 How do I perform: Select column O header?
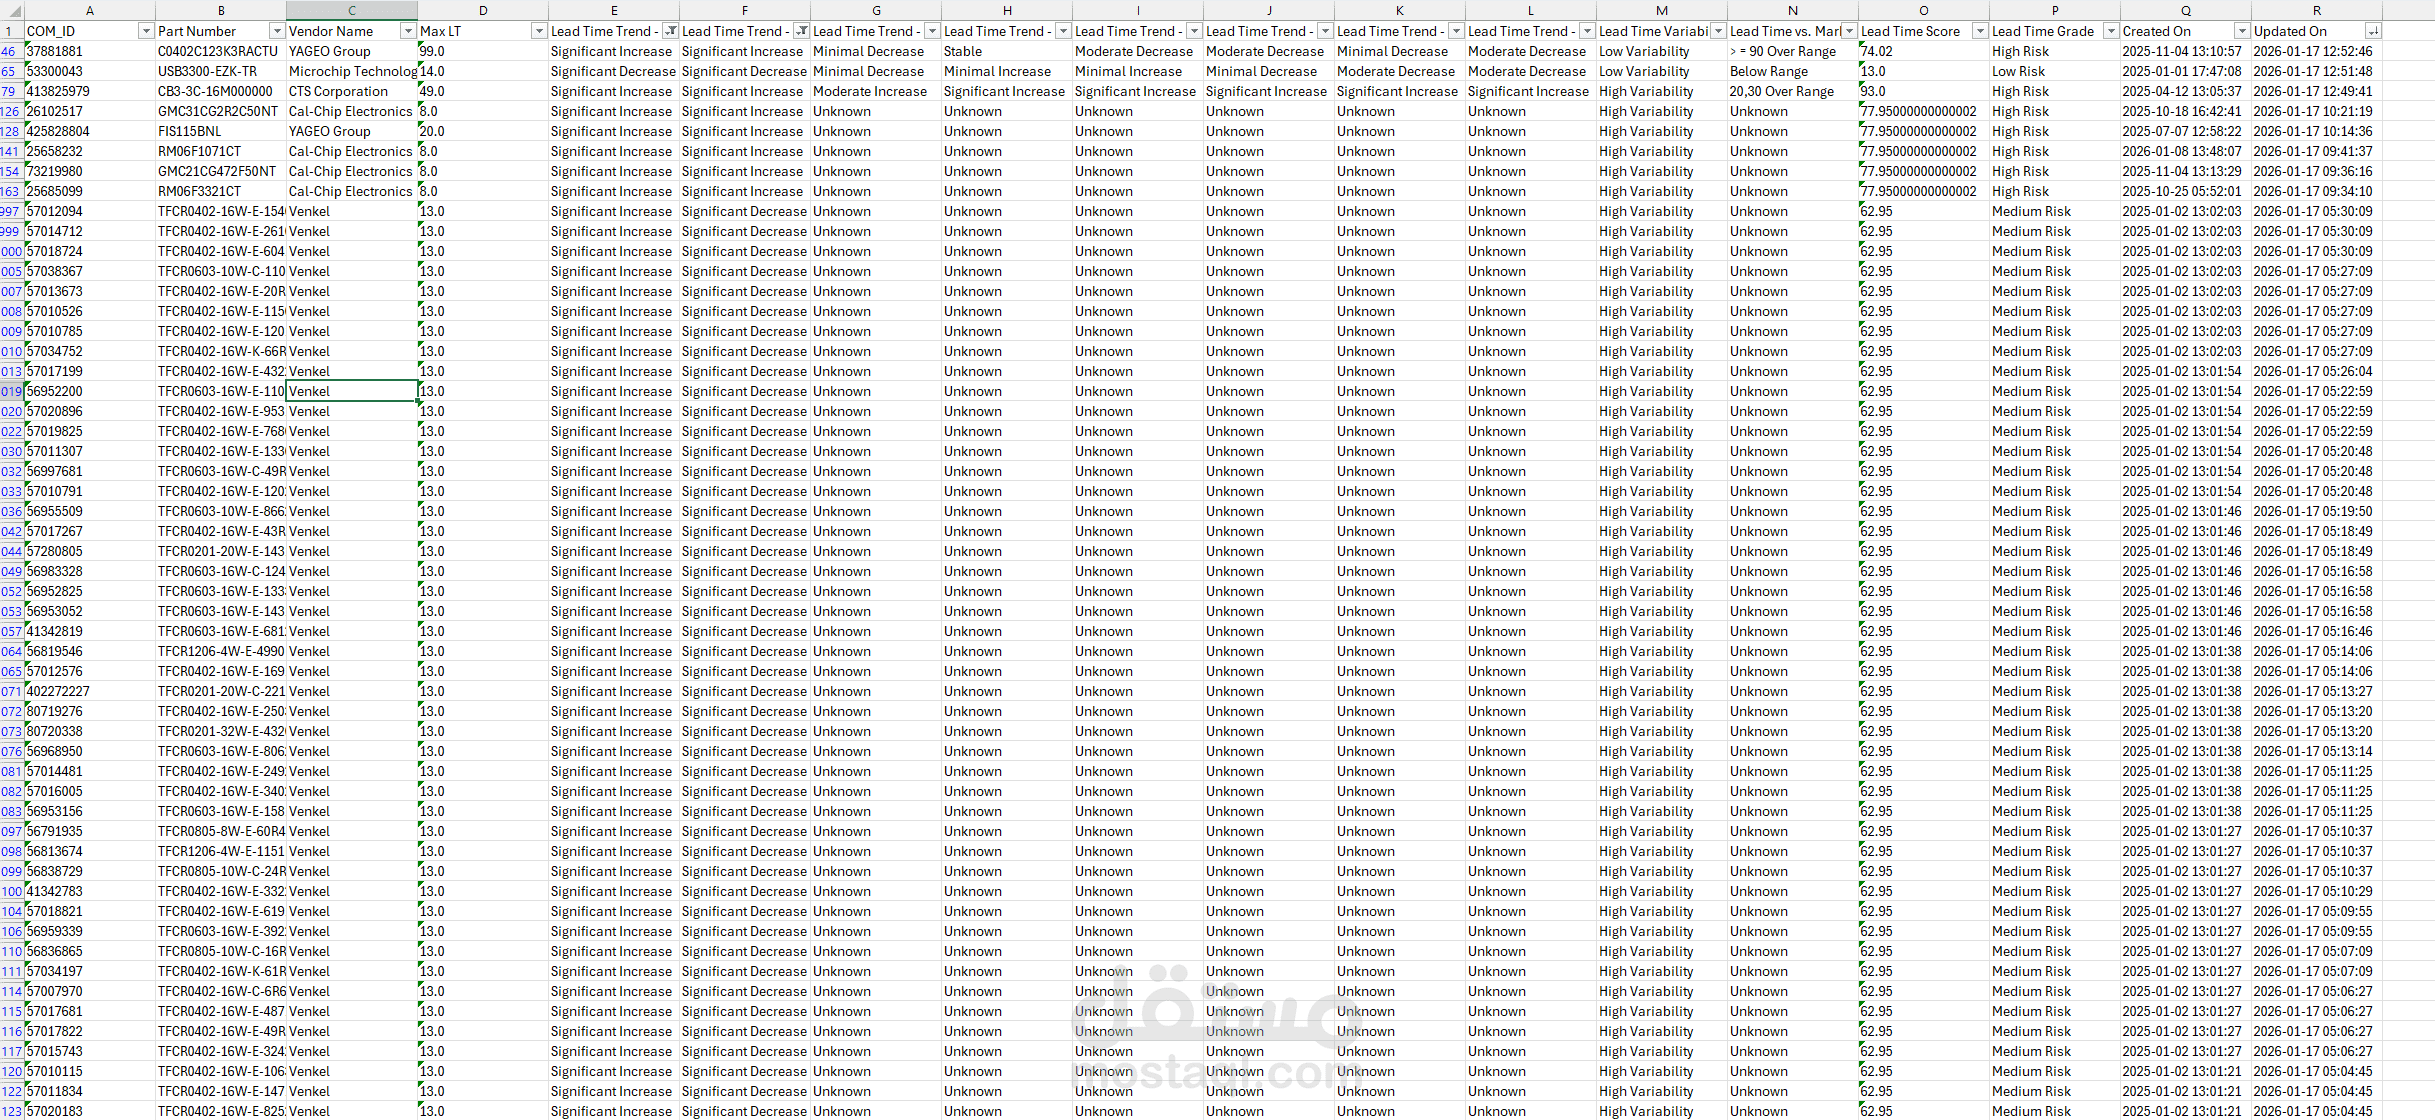pos(1923,11)
